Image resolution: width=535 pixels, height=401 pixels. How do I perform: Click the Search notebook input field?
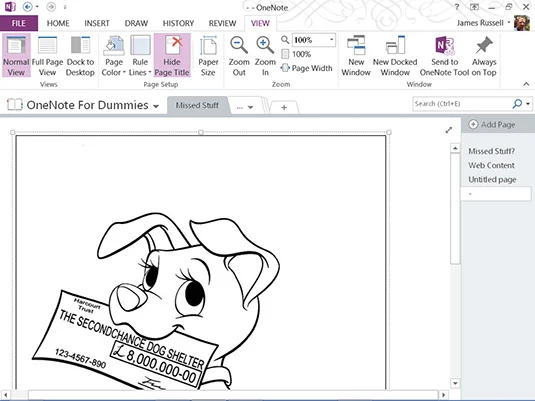(462, 104)
